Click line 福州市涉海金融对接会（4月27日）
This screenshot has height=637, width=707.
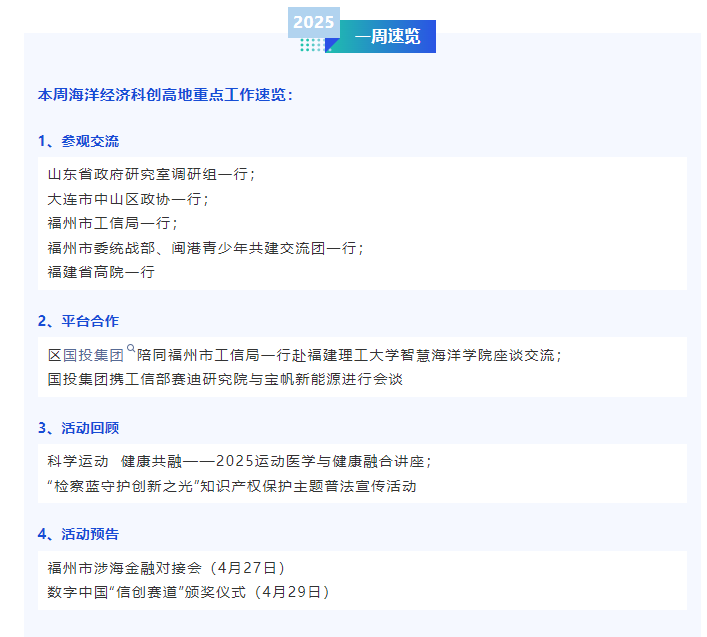[x=167, y=568]
